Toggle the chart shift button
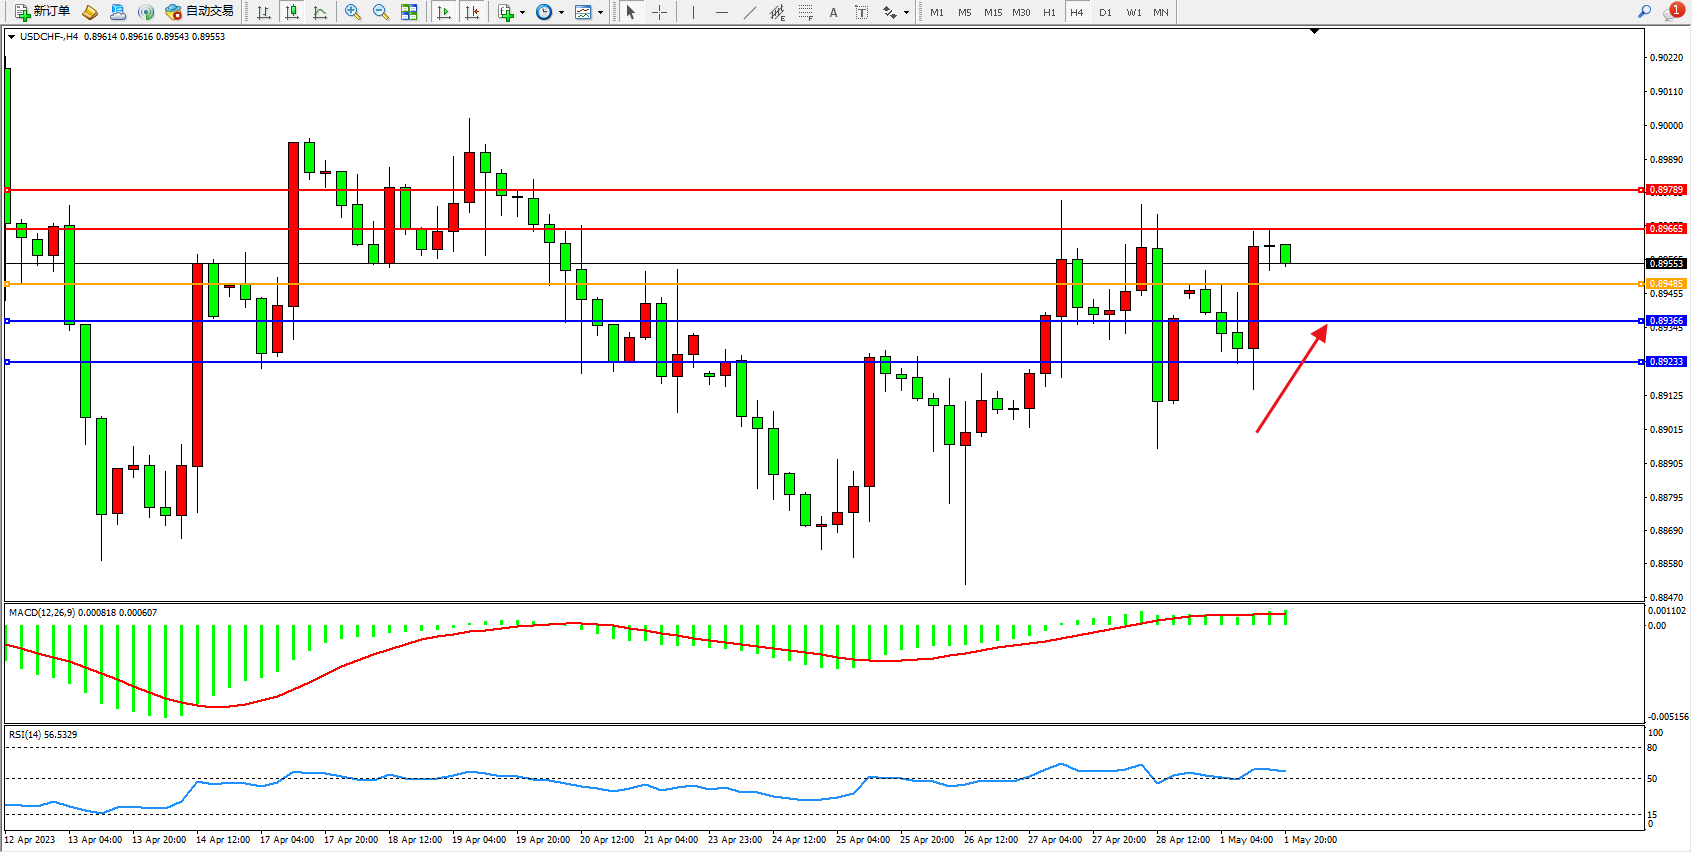The height and width of the screenshot is (853, 1692). point(472,12)
